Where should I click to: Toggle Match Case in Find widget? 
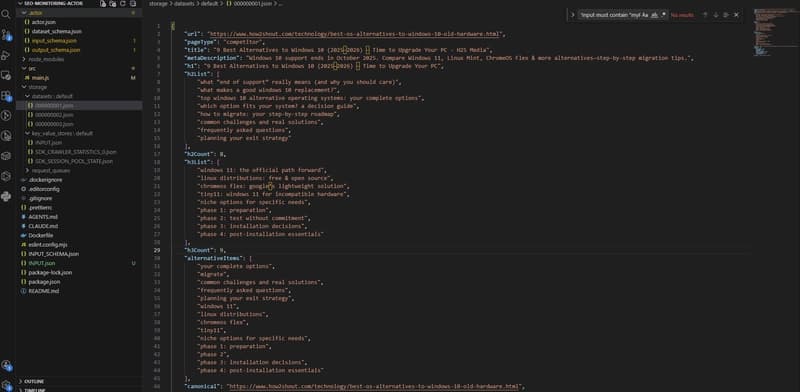[645, 15]
